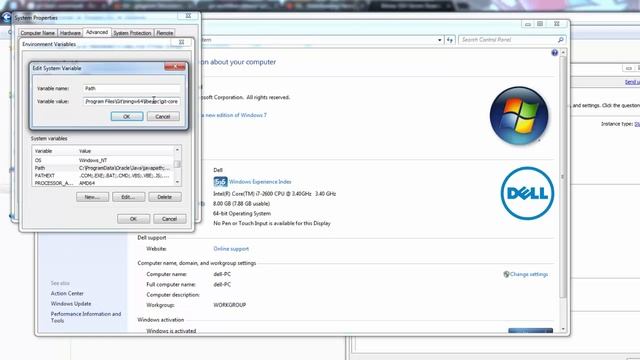
Task: Click the search magnifier icon
Action: (561, 40)
